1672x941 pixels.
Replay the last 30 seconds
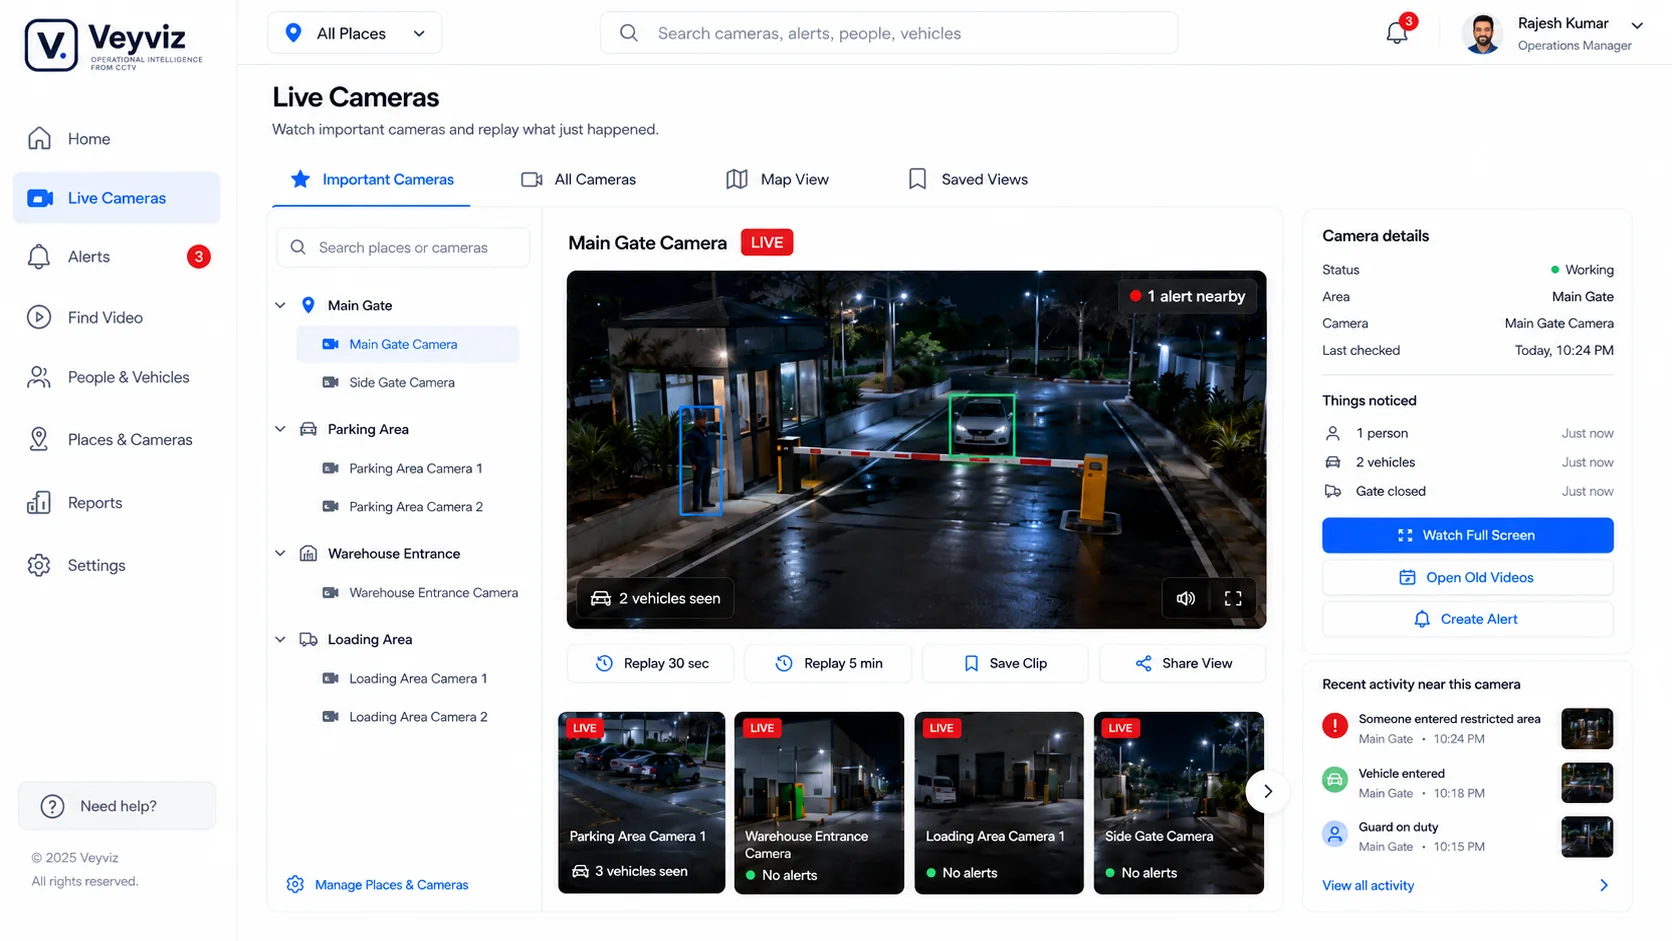click(651, 663)
